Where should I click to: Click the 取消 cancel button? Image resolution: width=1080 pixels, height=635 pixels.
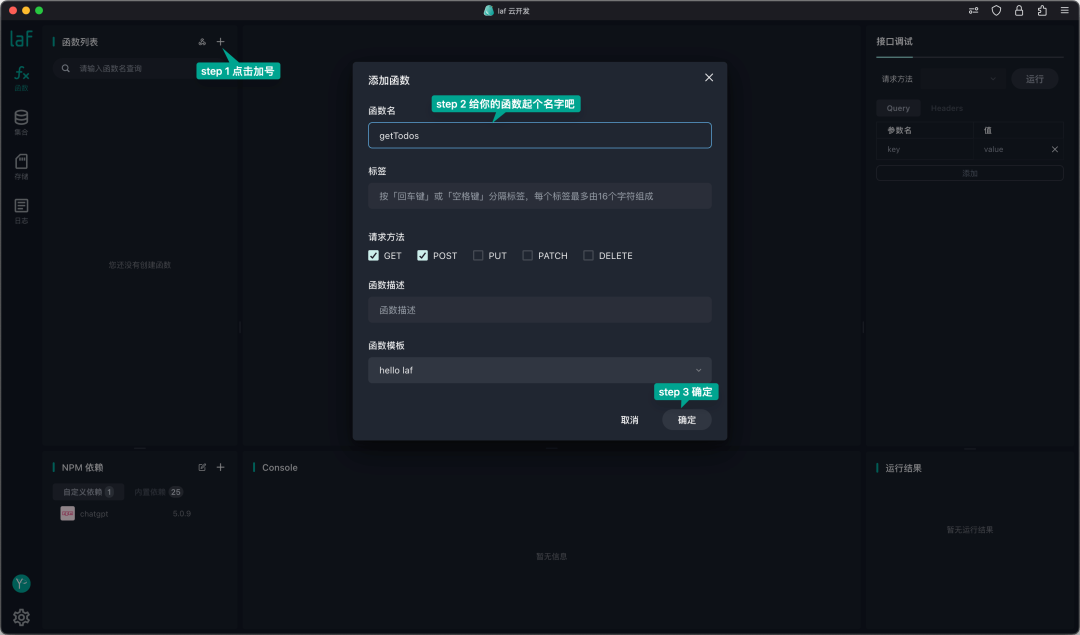tap(630, 419)
